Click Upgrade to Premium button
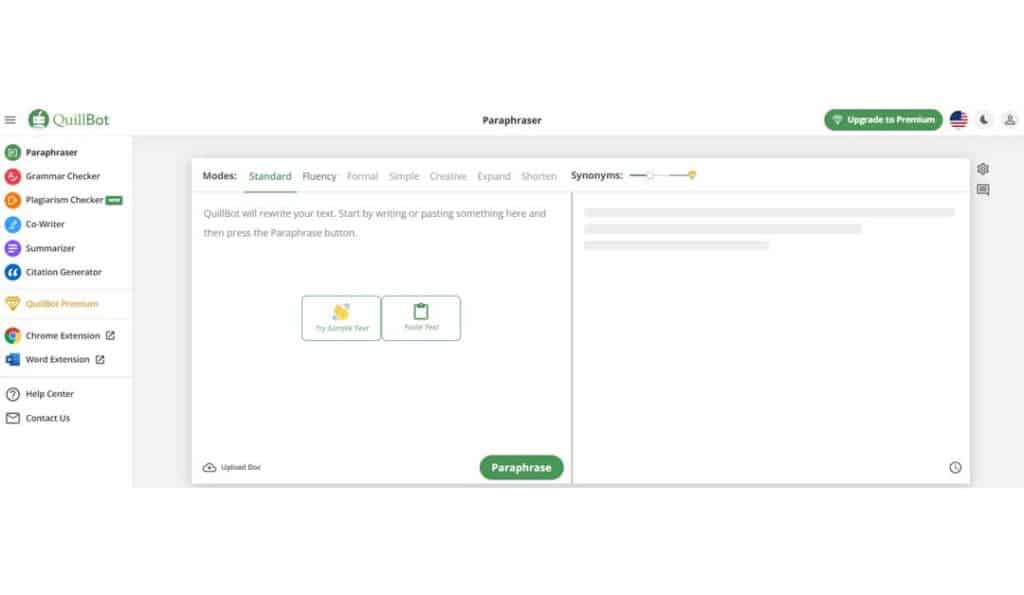Image resolution: width=1024 pixels, height=595 pixels. point(883,120)
